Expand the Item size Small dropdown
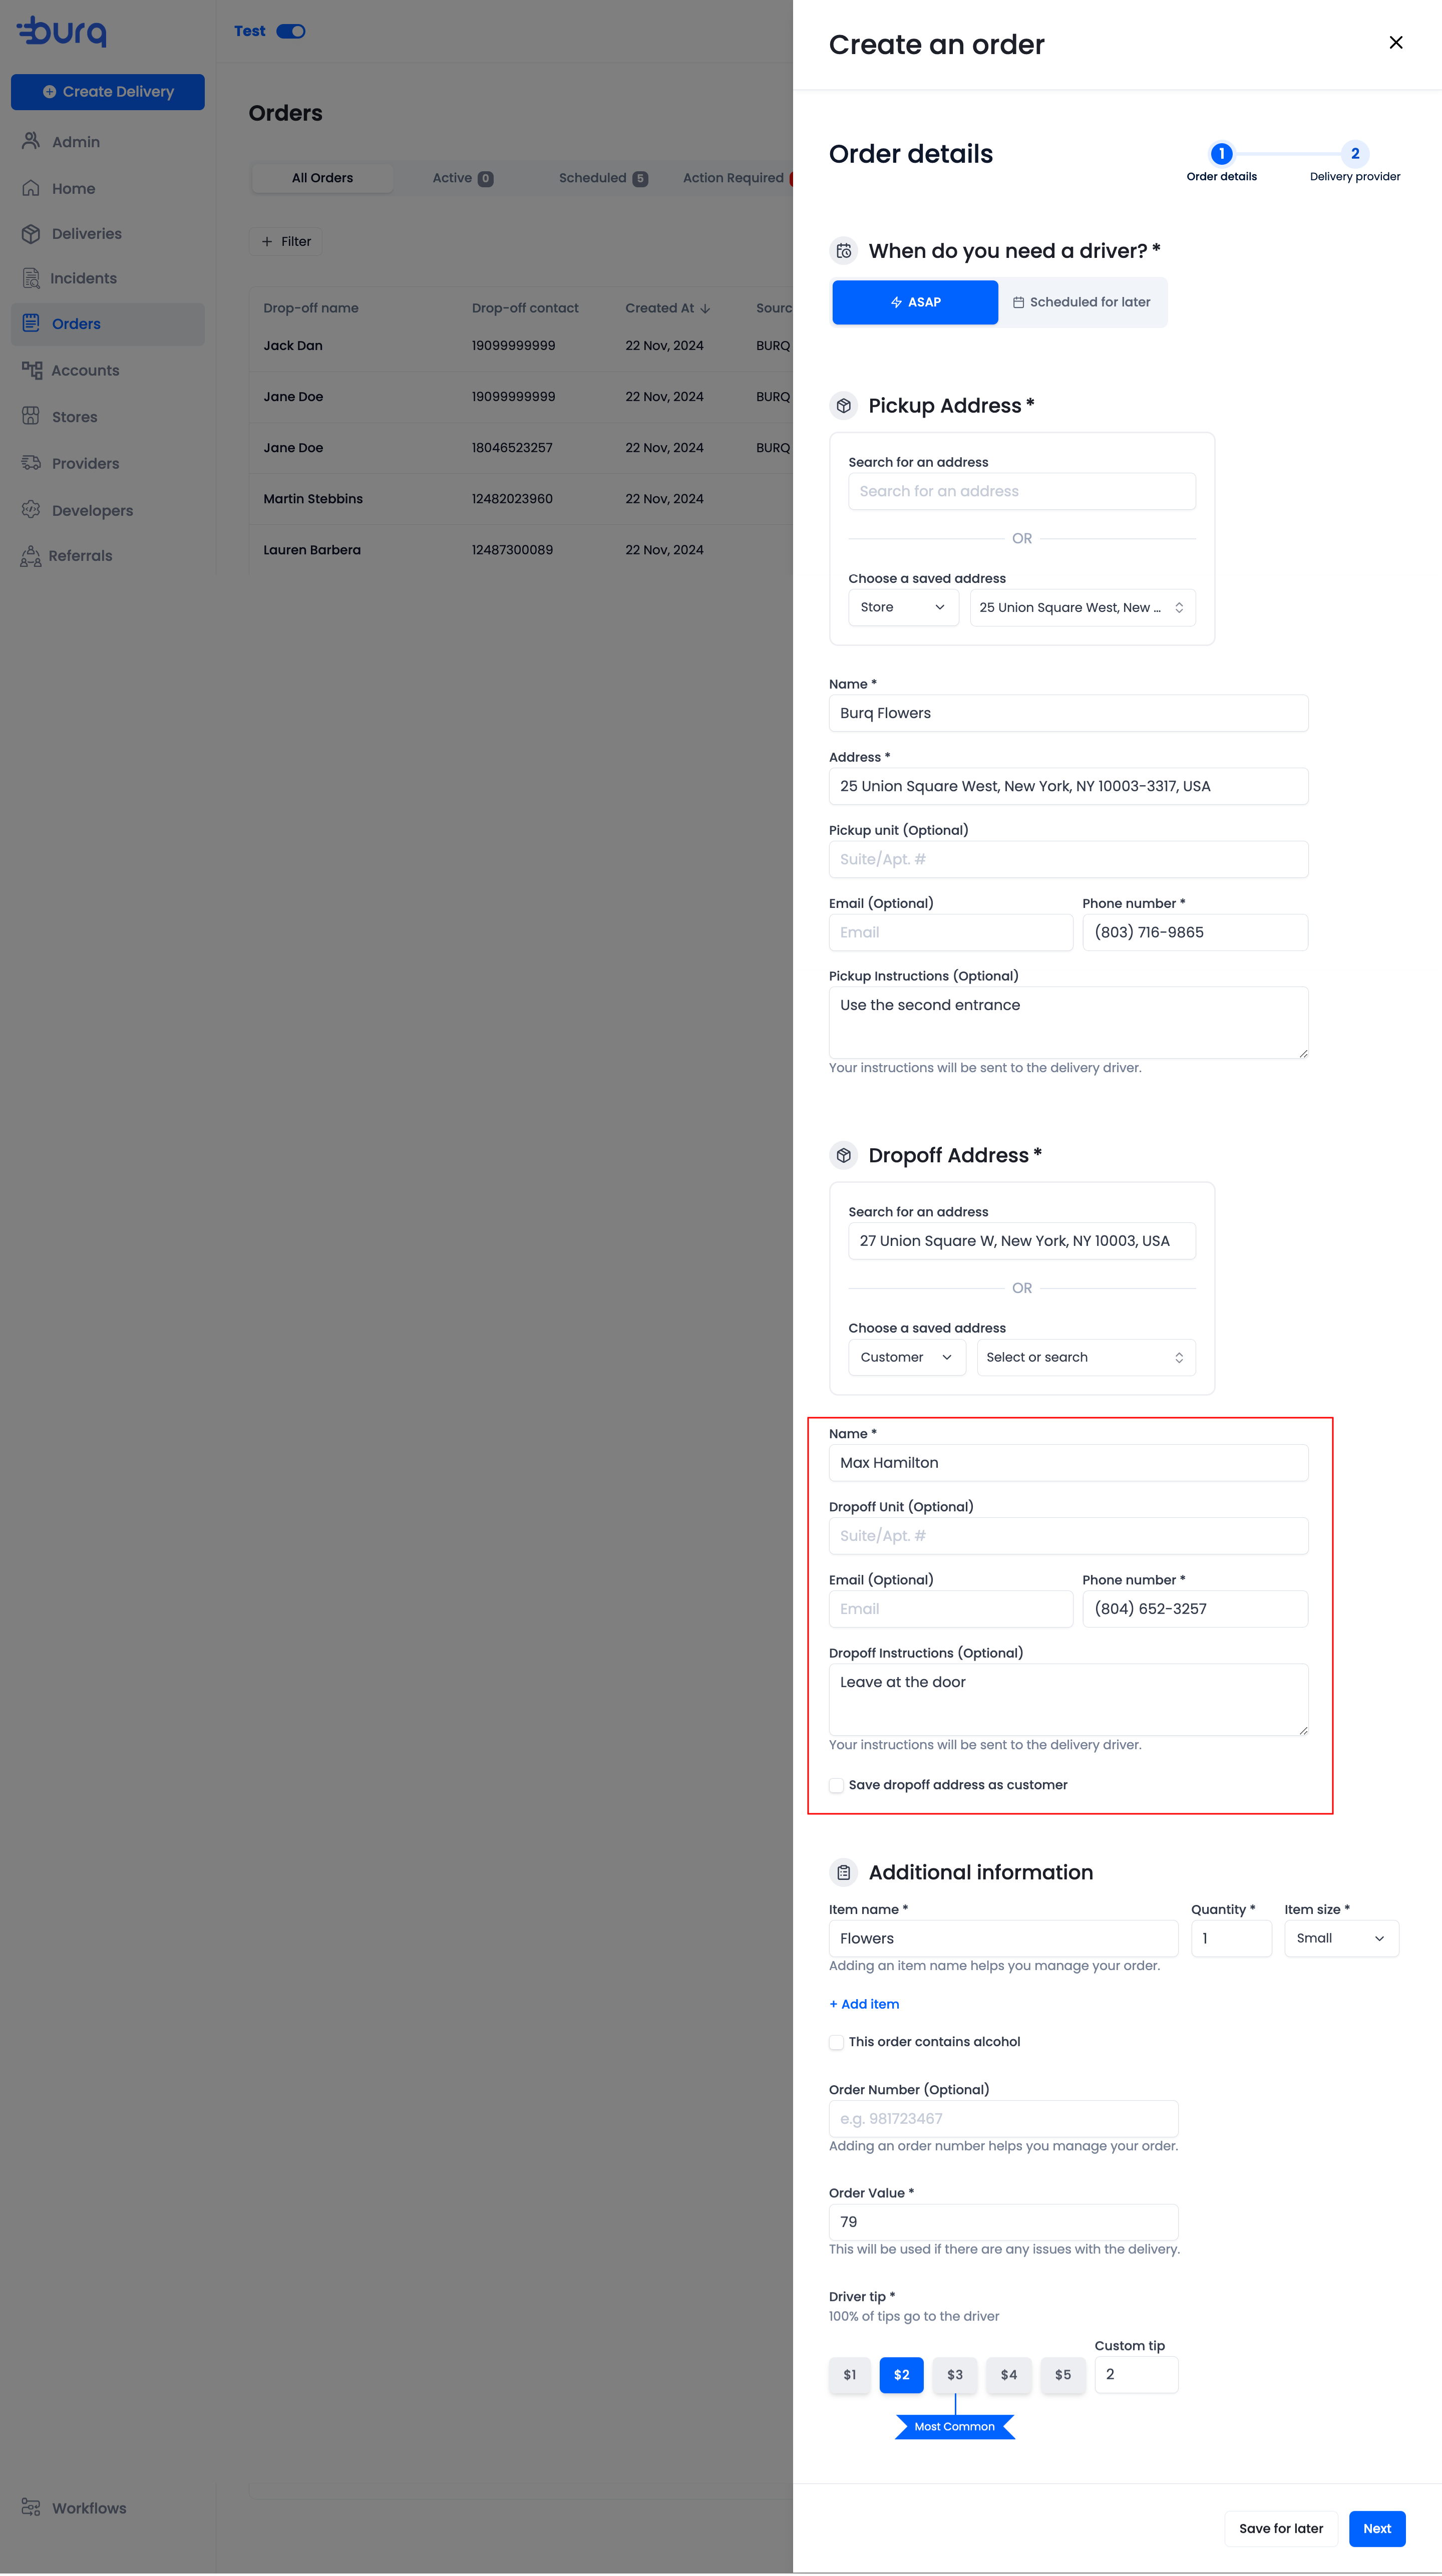Viewport: 1442px width, 2576px height. point(1341,1939)
